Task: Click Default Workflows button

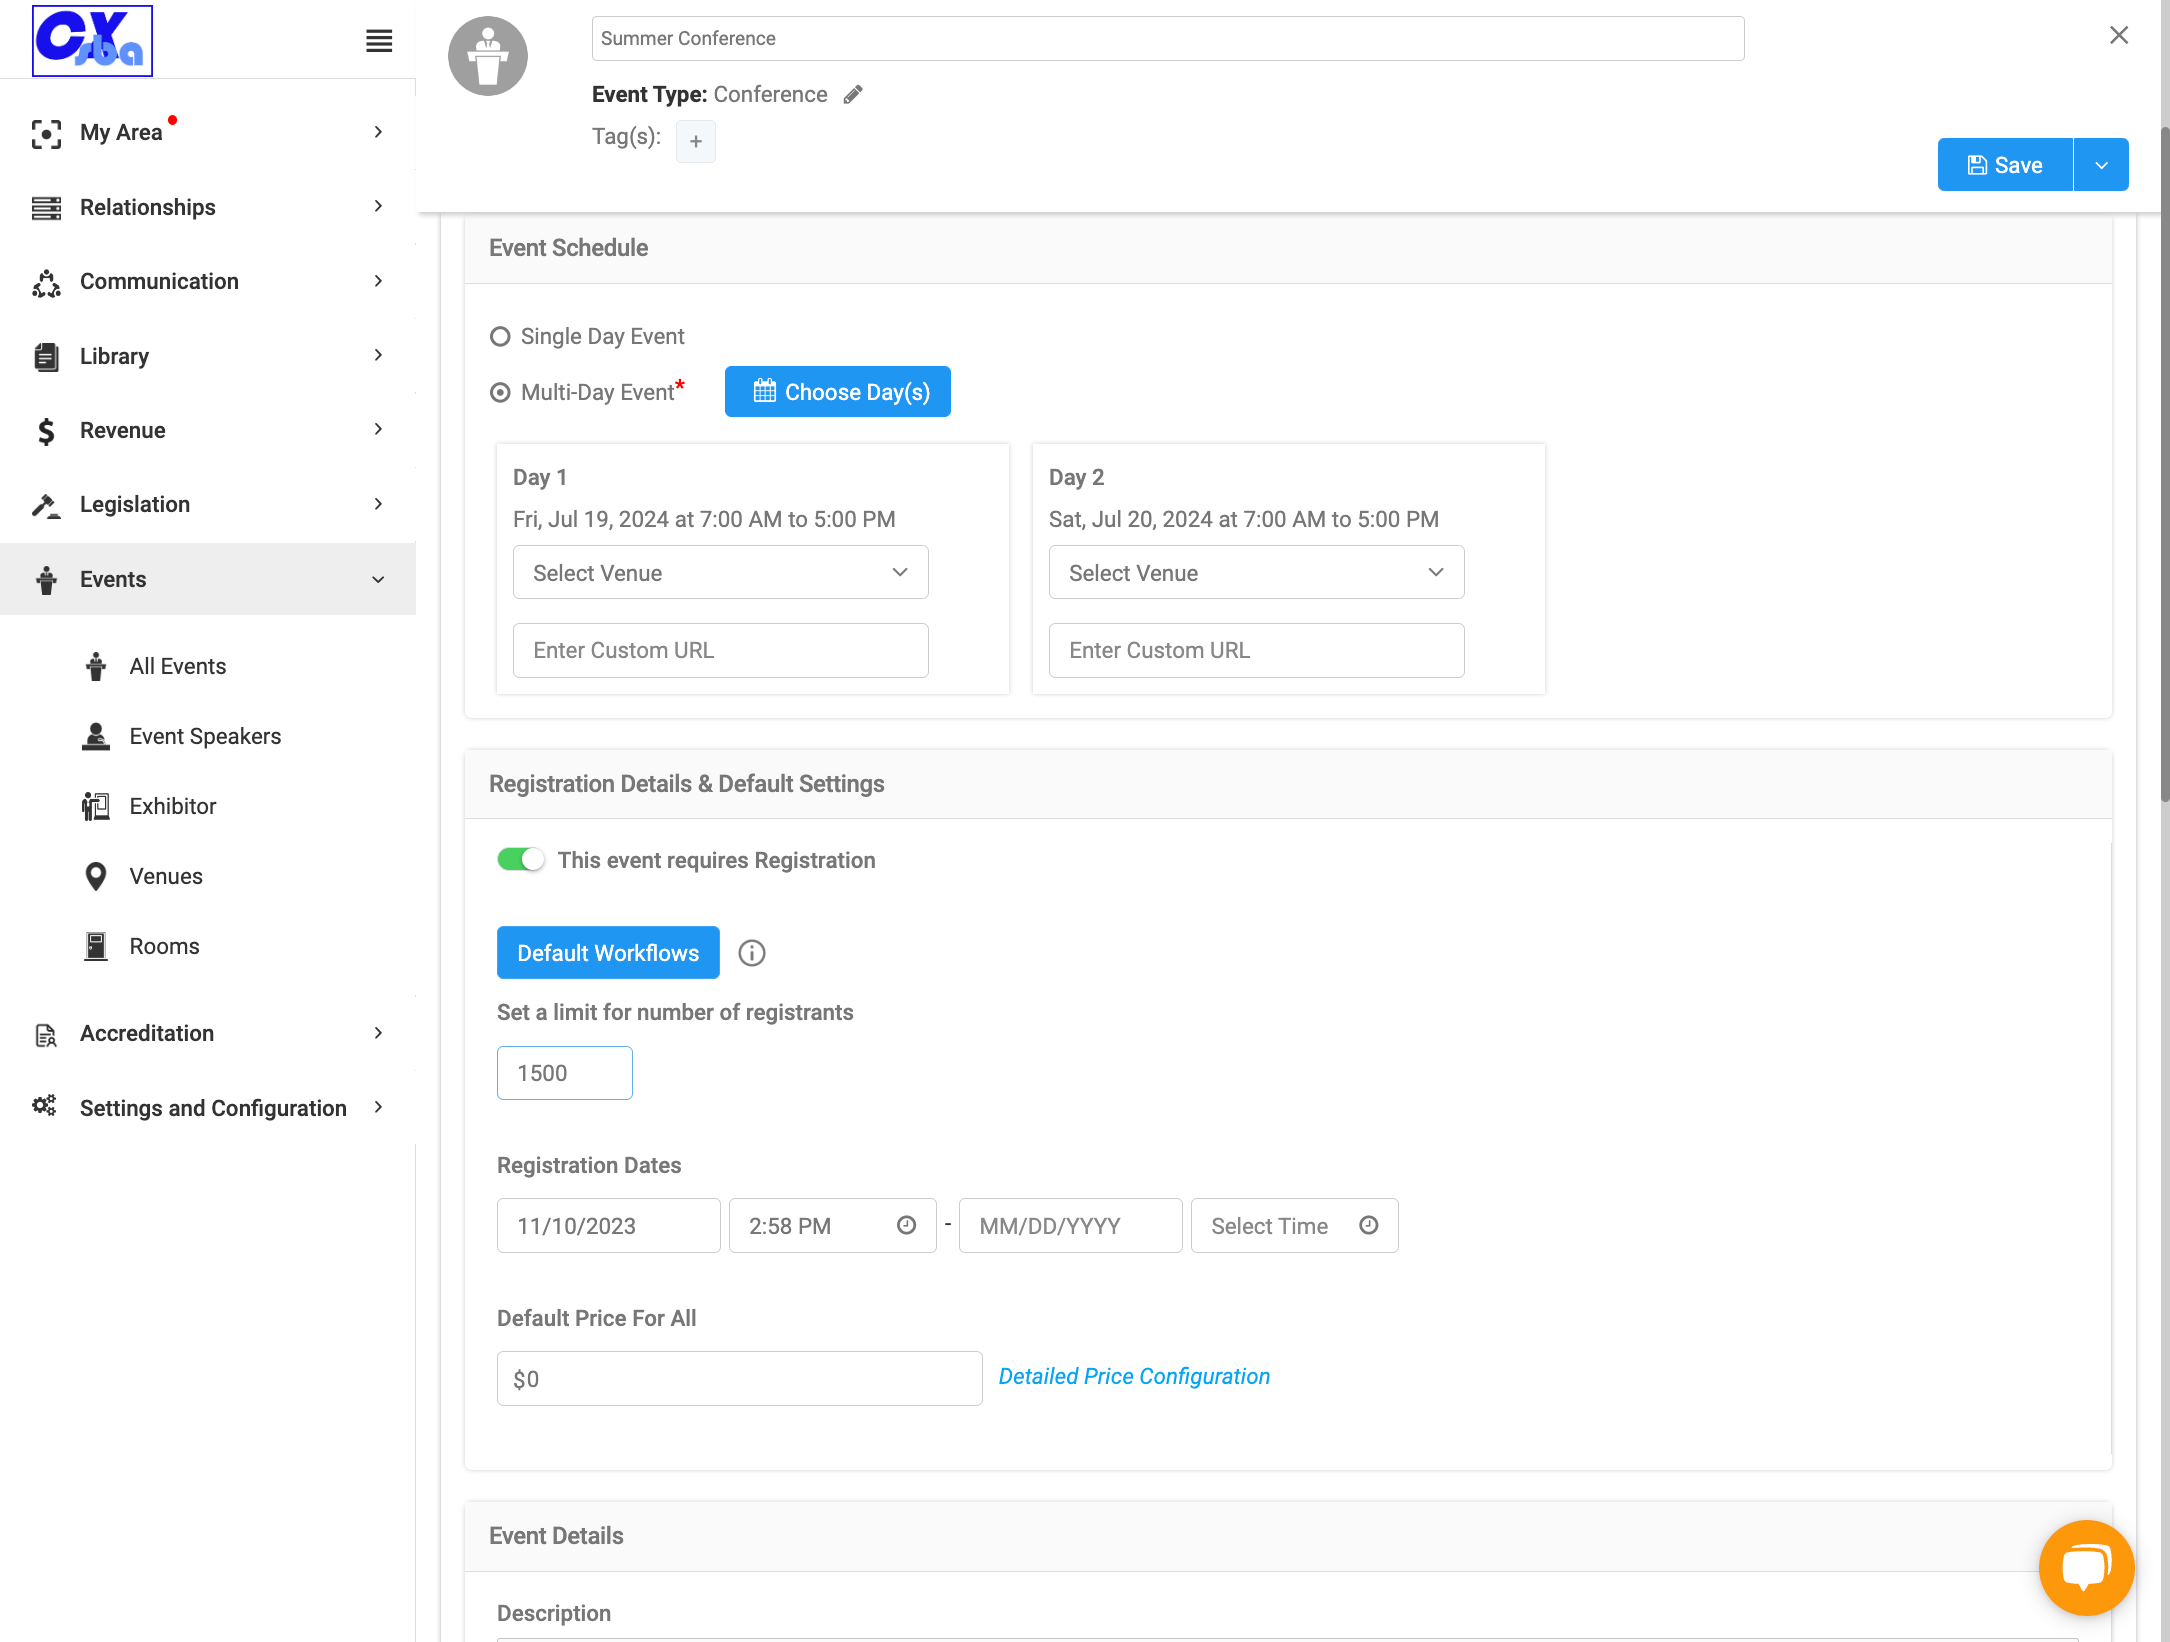Action: pos(608,953)
